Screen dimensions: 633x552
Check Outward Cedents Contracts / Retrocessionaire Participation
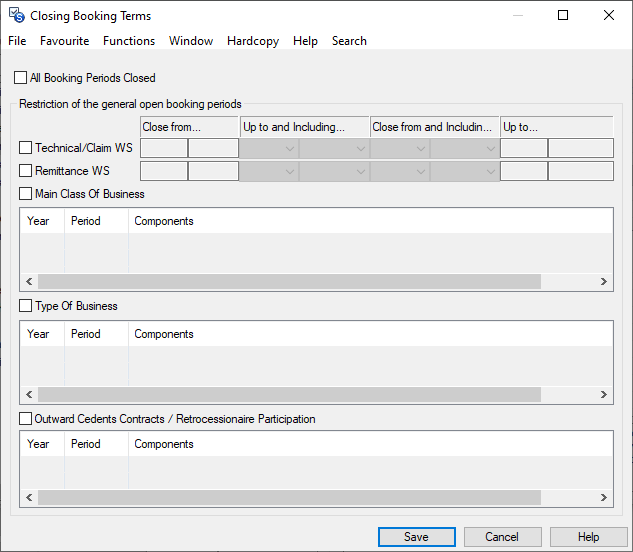[x=26, y=419]
